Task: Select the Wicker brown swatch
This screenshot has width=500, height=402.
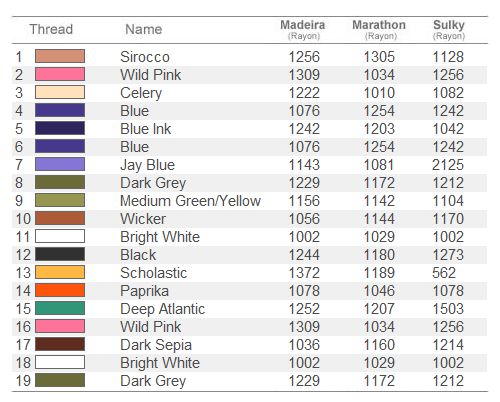Action: pos(60,218)
